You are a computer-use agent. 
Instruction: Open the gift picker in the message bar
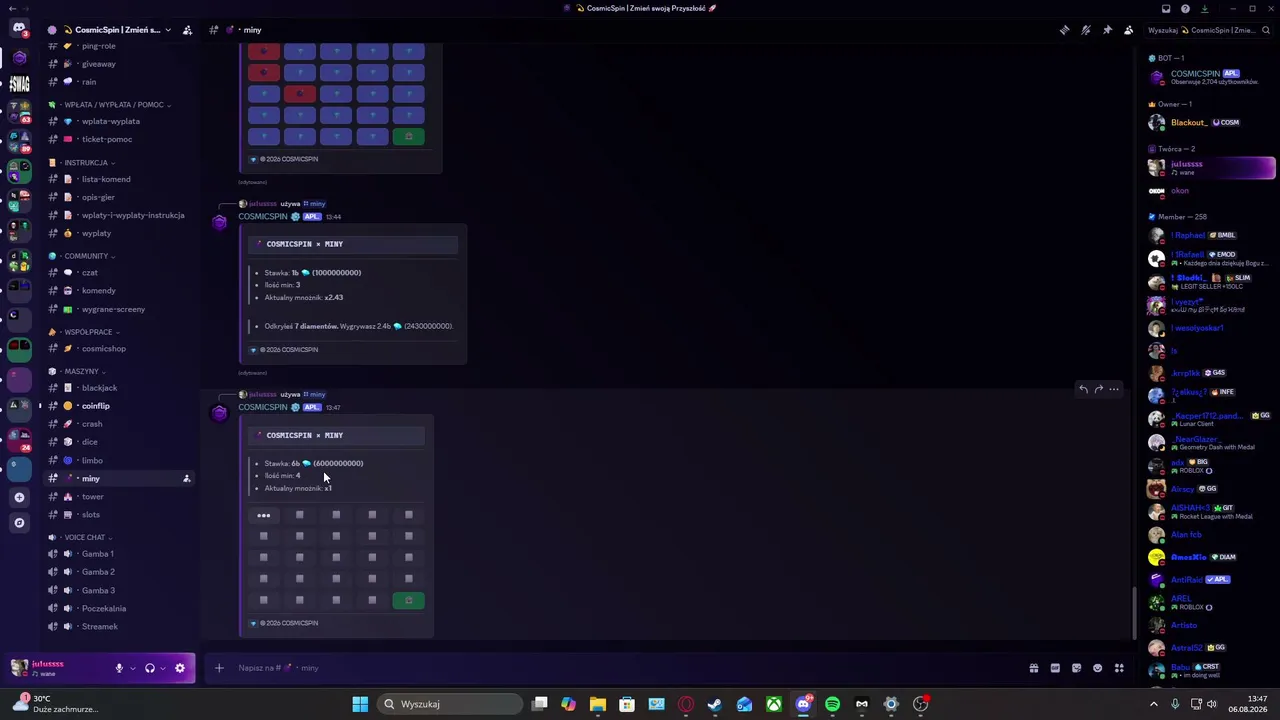[1034, 668]
